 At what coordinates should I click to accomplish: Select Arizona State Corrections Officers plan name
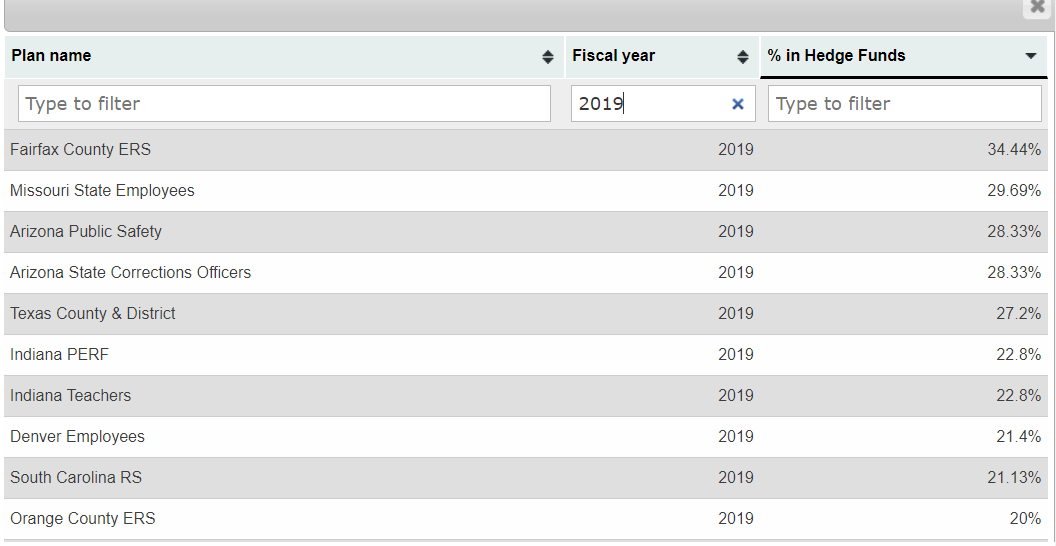point(131,273)
